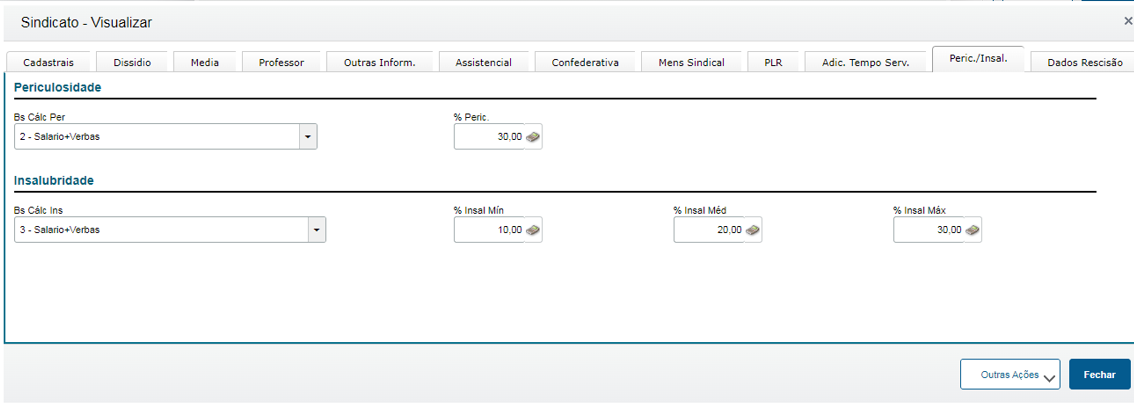Click calculator icon beside % Peric. field
The width and height of the screenshot is (1134, 406).
[x=533, y=137]
